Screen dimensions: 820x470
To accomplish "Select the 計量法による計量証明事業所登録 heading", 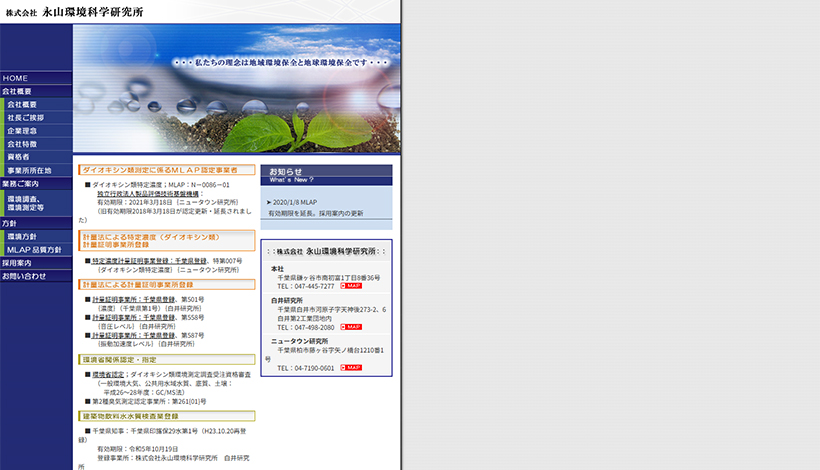I will 167,284.
